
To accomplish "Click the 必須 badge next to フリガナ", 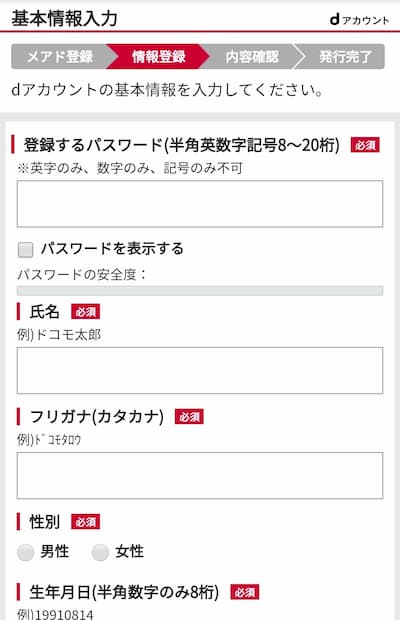I will 189,417.
